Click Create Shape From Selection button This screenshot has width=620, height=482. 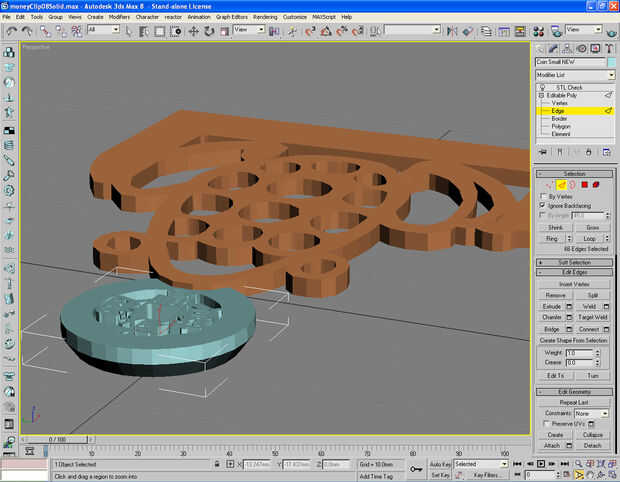[574, 340]
